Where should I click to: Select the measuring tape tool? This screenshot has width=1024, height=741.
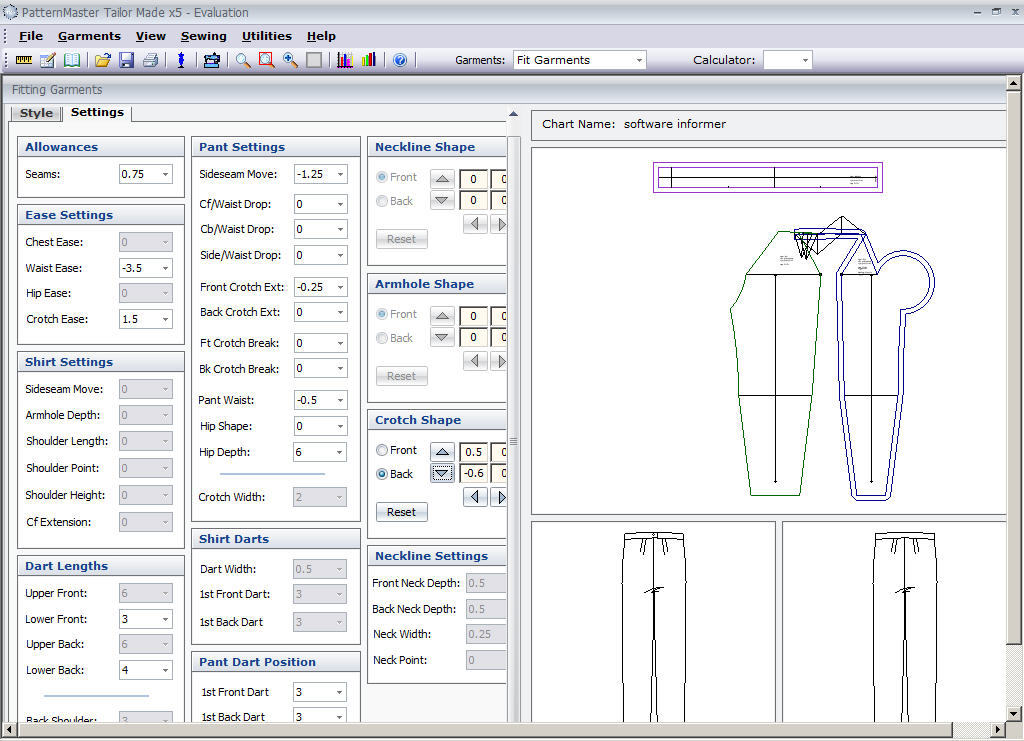(24, 60)
